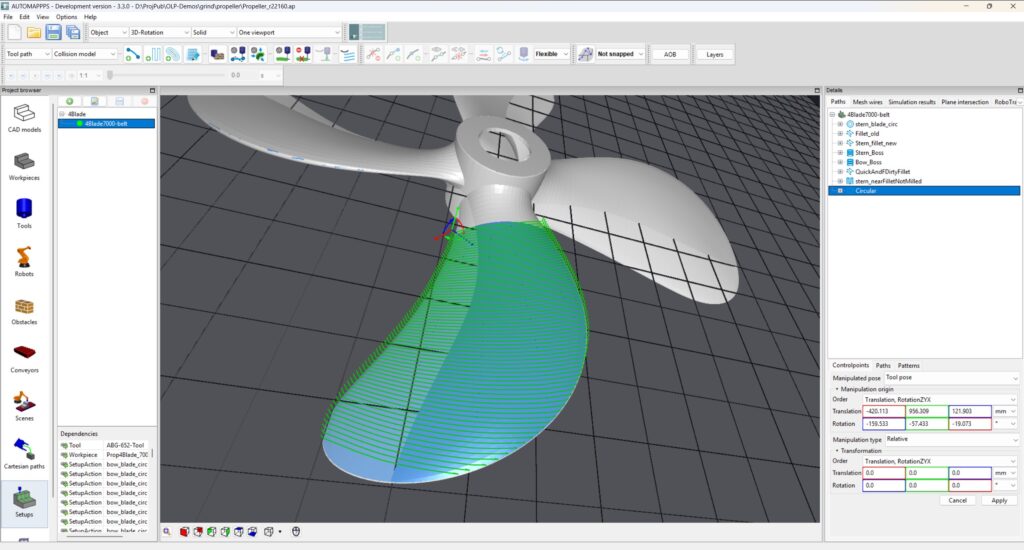Collapse the 4Blade7000-belt root node in Details
The width and height of the screenshot is (1024, 550).
[832, 114]
